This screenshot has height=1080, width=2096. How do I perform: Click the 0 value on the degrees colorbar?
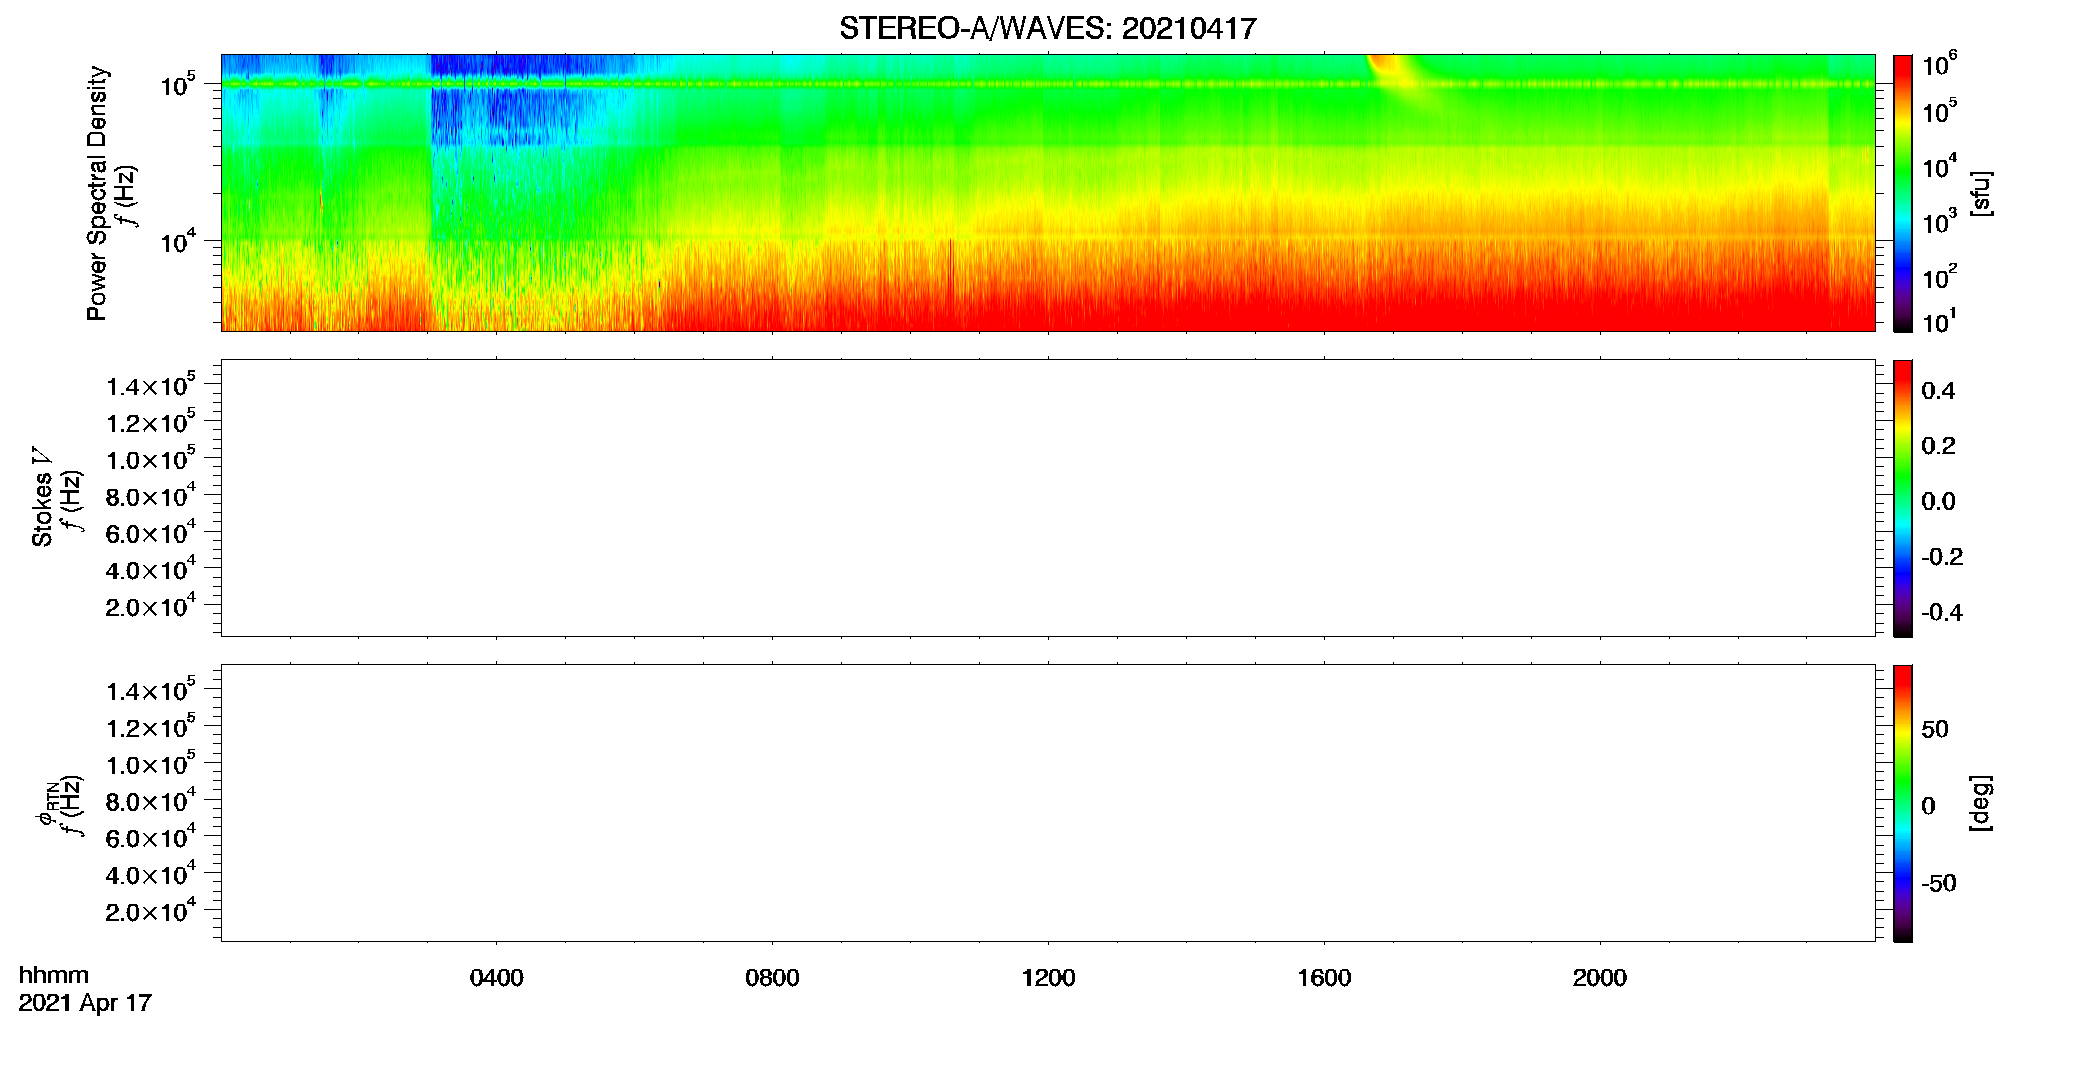point(1928,806)
